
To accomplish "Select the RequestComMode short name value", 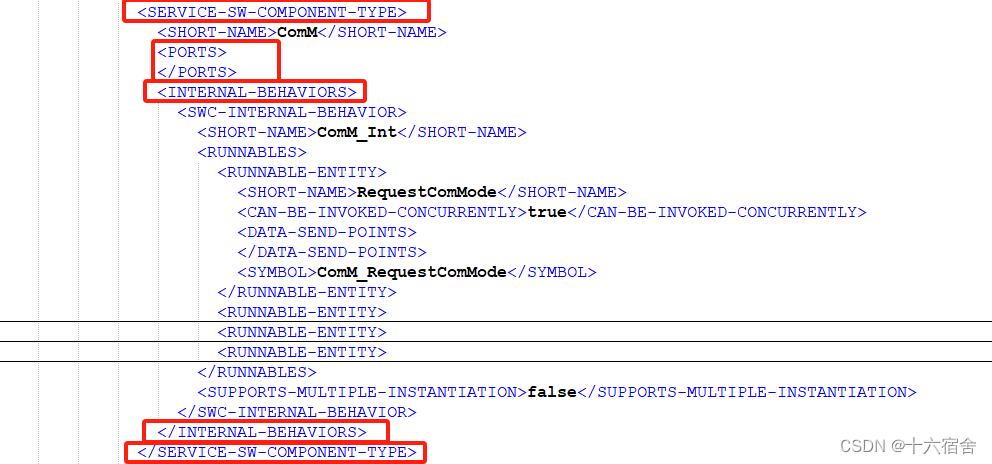I will 427,192.
